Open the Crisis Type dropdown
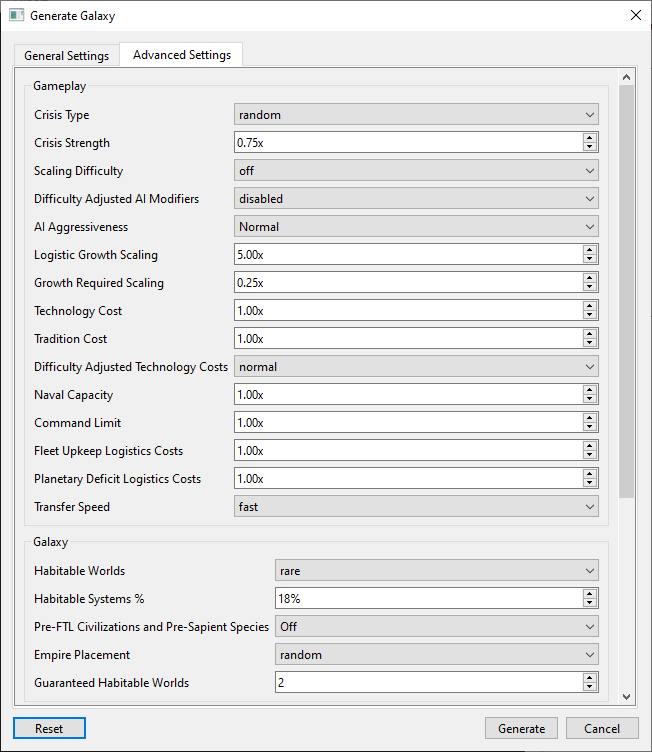This screenshot has height=752, width=652. [416, 115]
